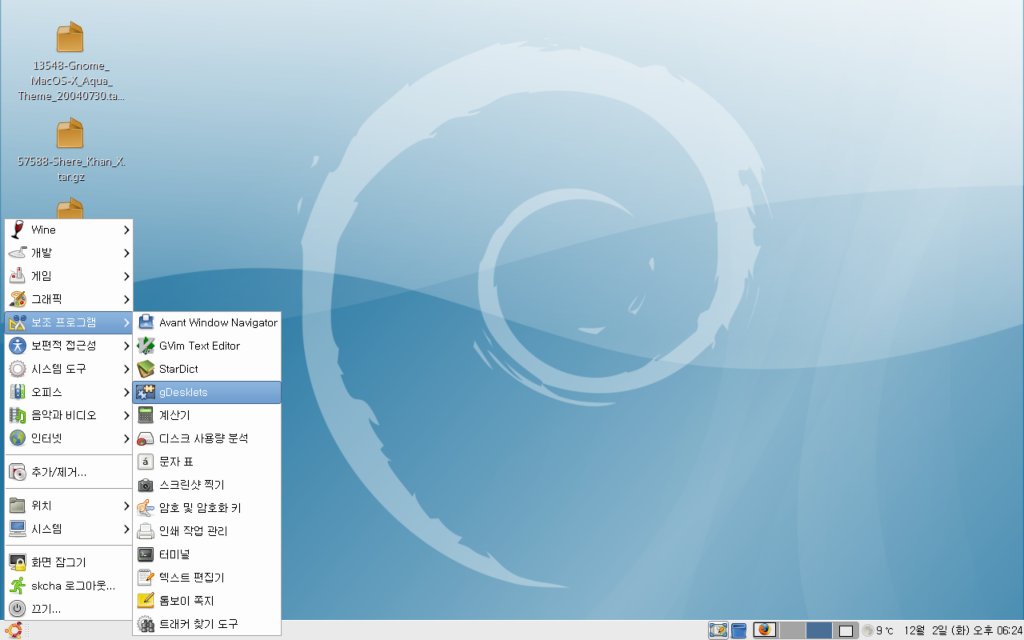Launch Avant Window Navigator from the submenu

[x=207, y=323]
